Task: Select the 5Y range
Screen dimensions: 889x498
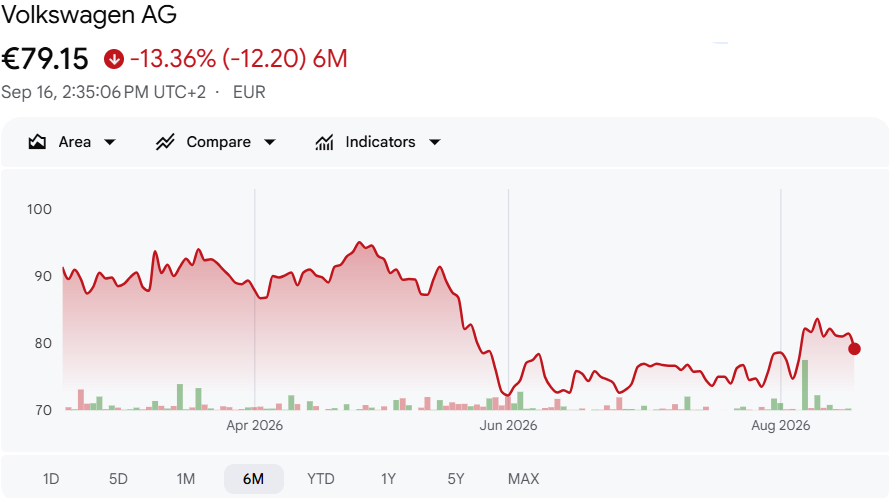Action: coord(456,479)
